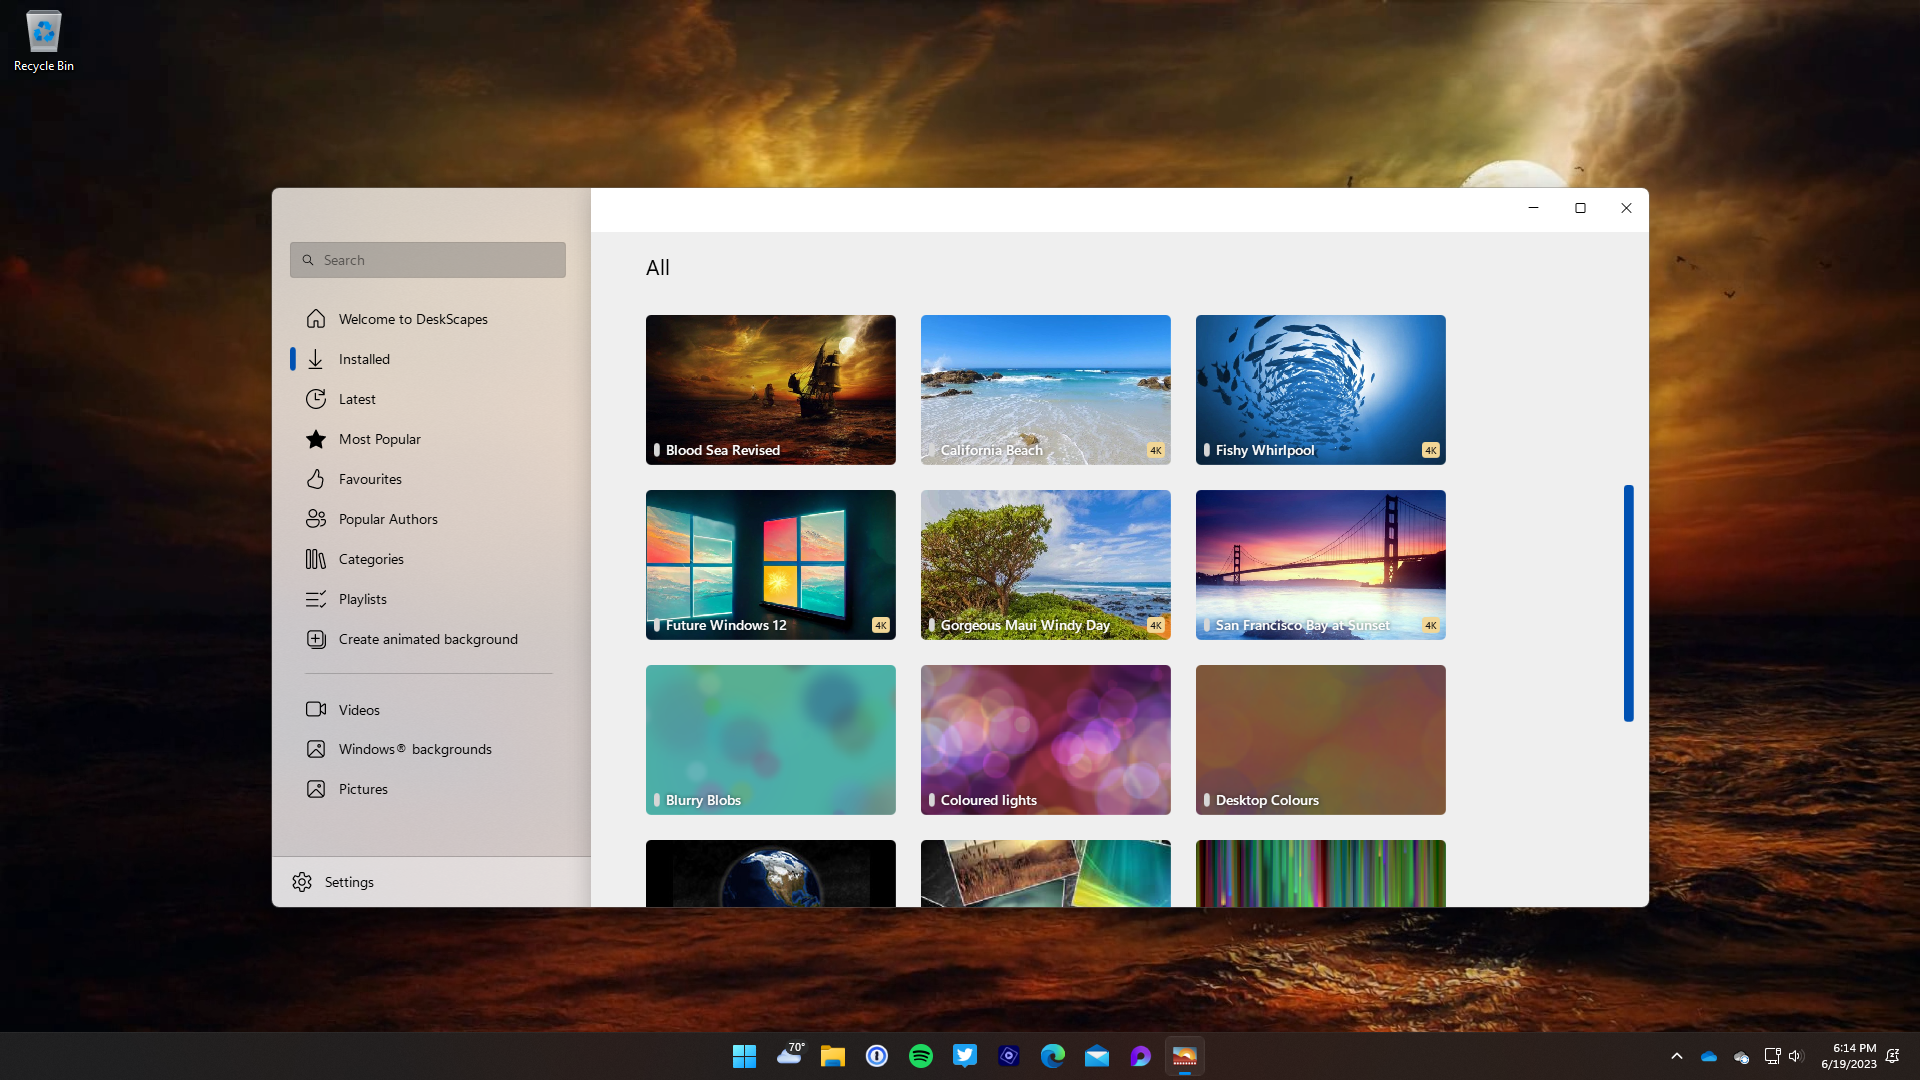Screen dimensions: 1920x1080
Task: Switch to the Latest section
Action: pyautogui.click(x=356, y=398)
